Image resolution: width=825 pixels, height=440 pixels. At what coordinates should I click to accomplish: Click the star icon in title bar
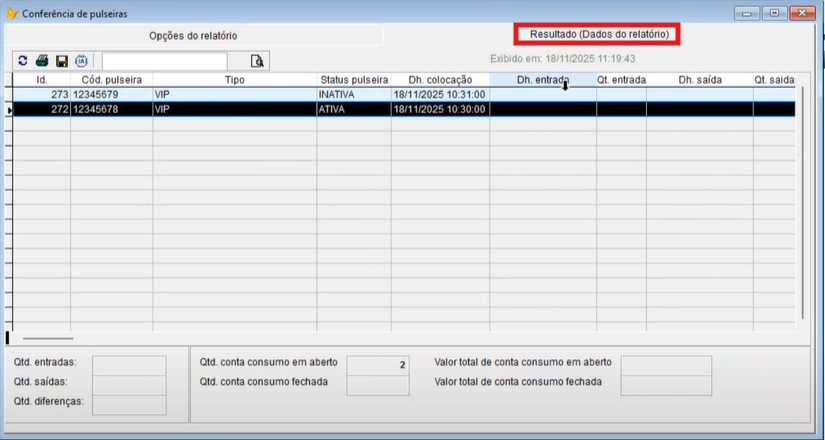[12, 13]
